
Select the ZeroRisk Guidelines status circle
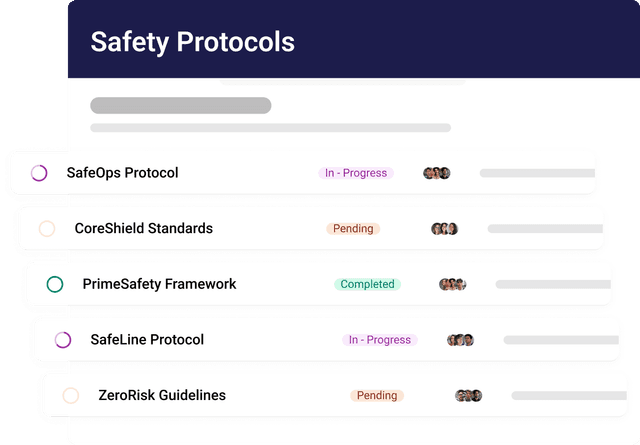[71, 396]
